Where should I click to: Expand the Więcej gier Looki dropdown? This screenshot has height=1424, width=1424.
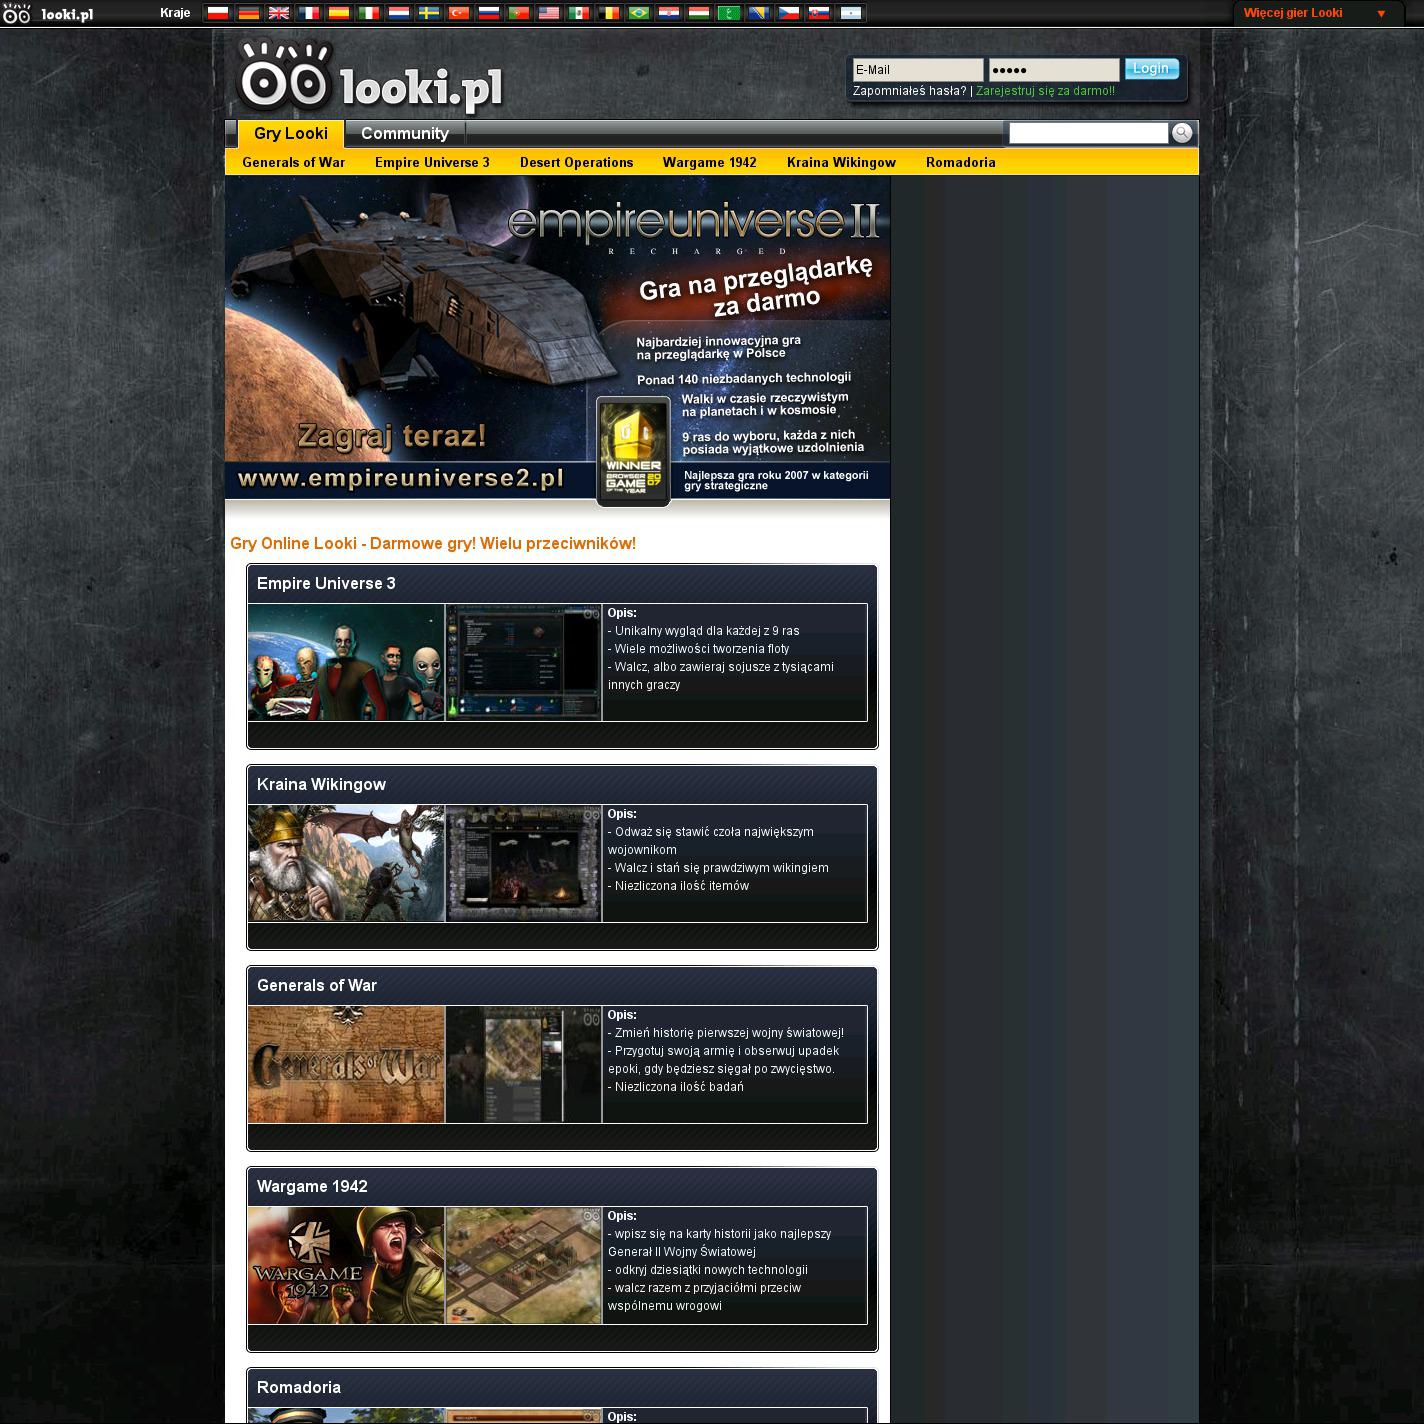point(1314,13)
